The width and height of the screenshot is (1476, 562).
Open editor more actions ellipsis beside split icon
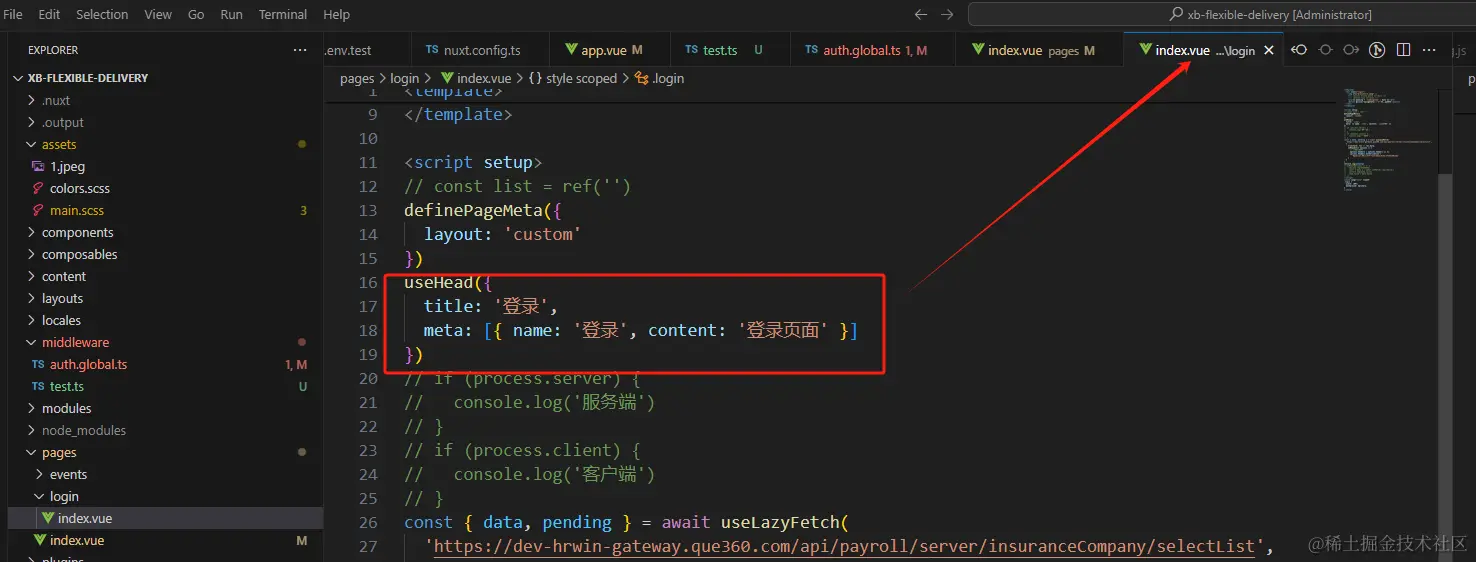pos(1429,50)
